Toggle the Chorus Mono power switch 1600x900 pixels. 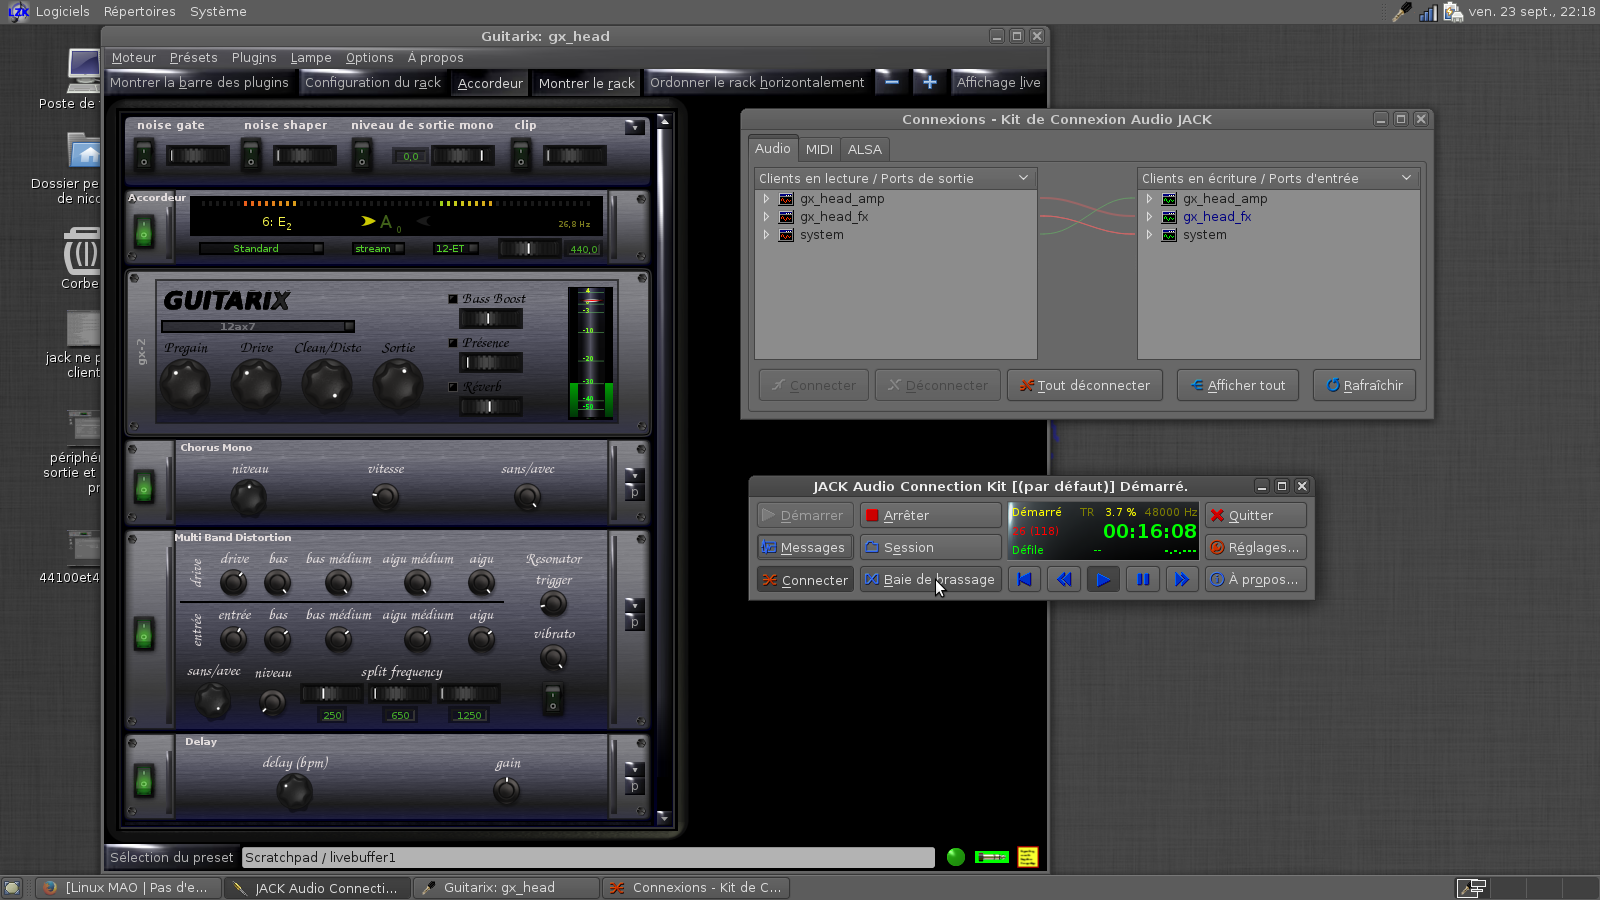pyautogui.click(x=144, y=486)
